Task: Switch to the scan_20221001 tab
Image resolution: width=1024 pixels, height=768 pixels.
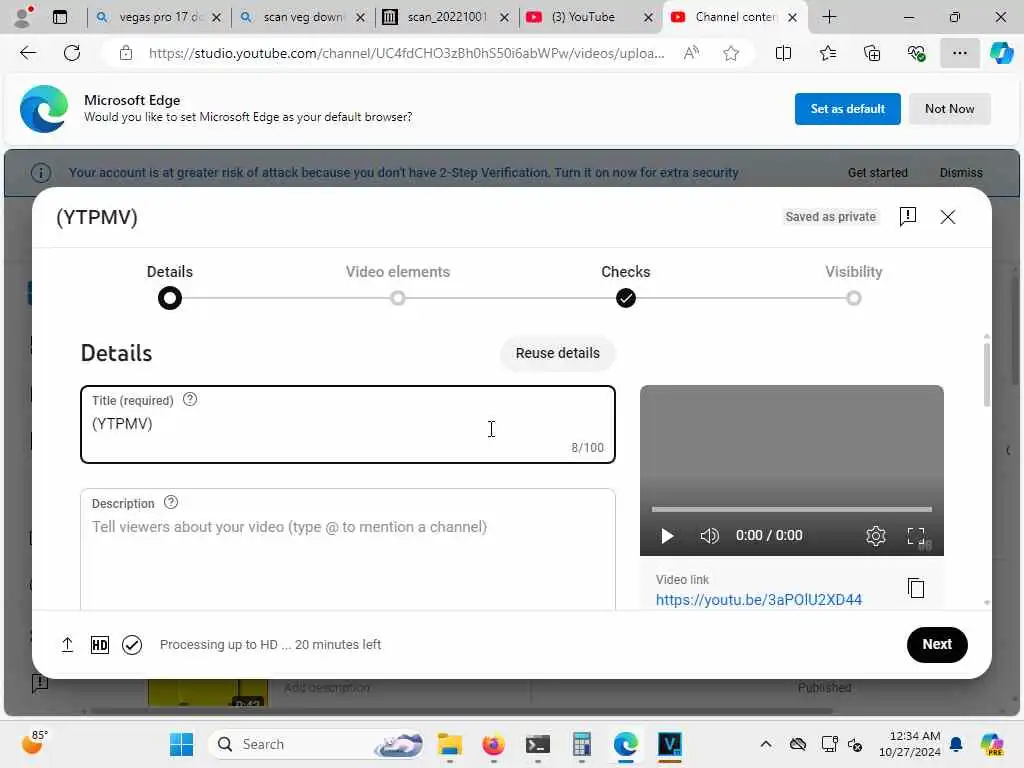Action: coord(447,17)
